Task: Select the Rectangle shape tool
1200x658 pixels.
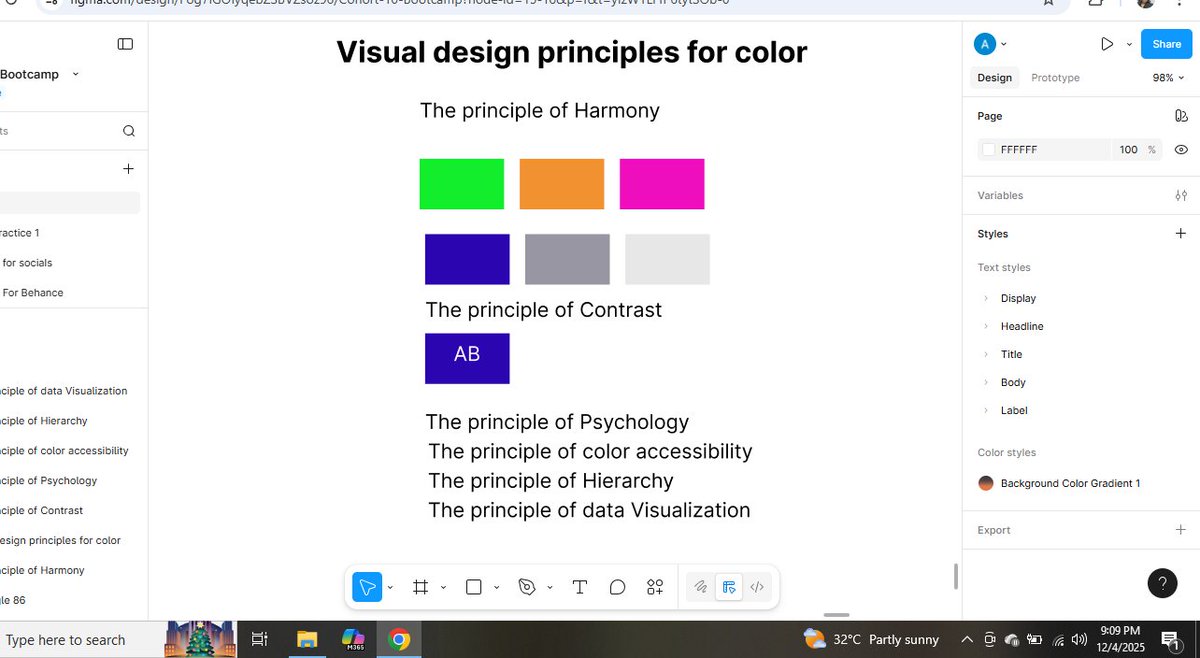Action: (x=474, y=587)
